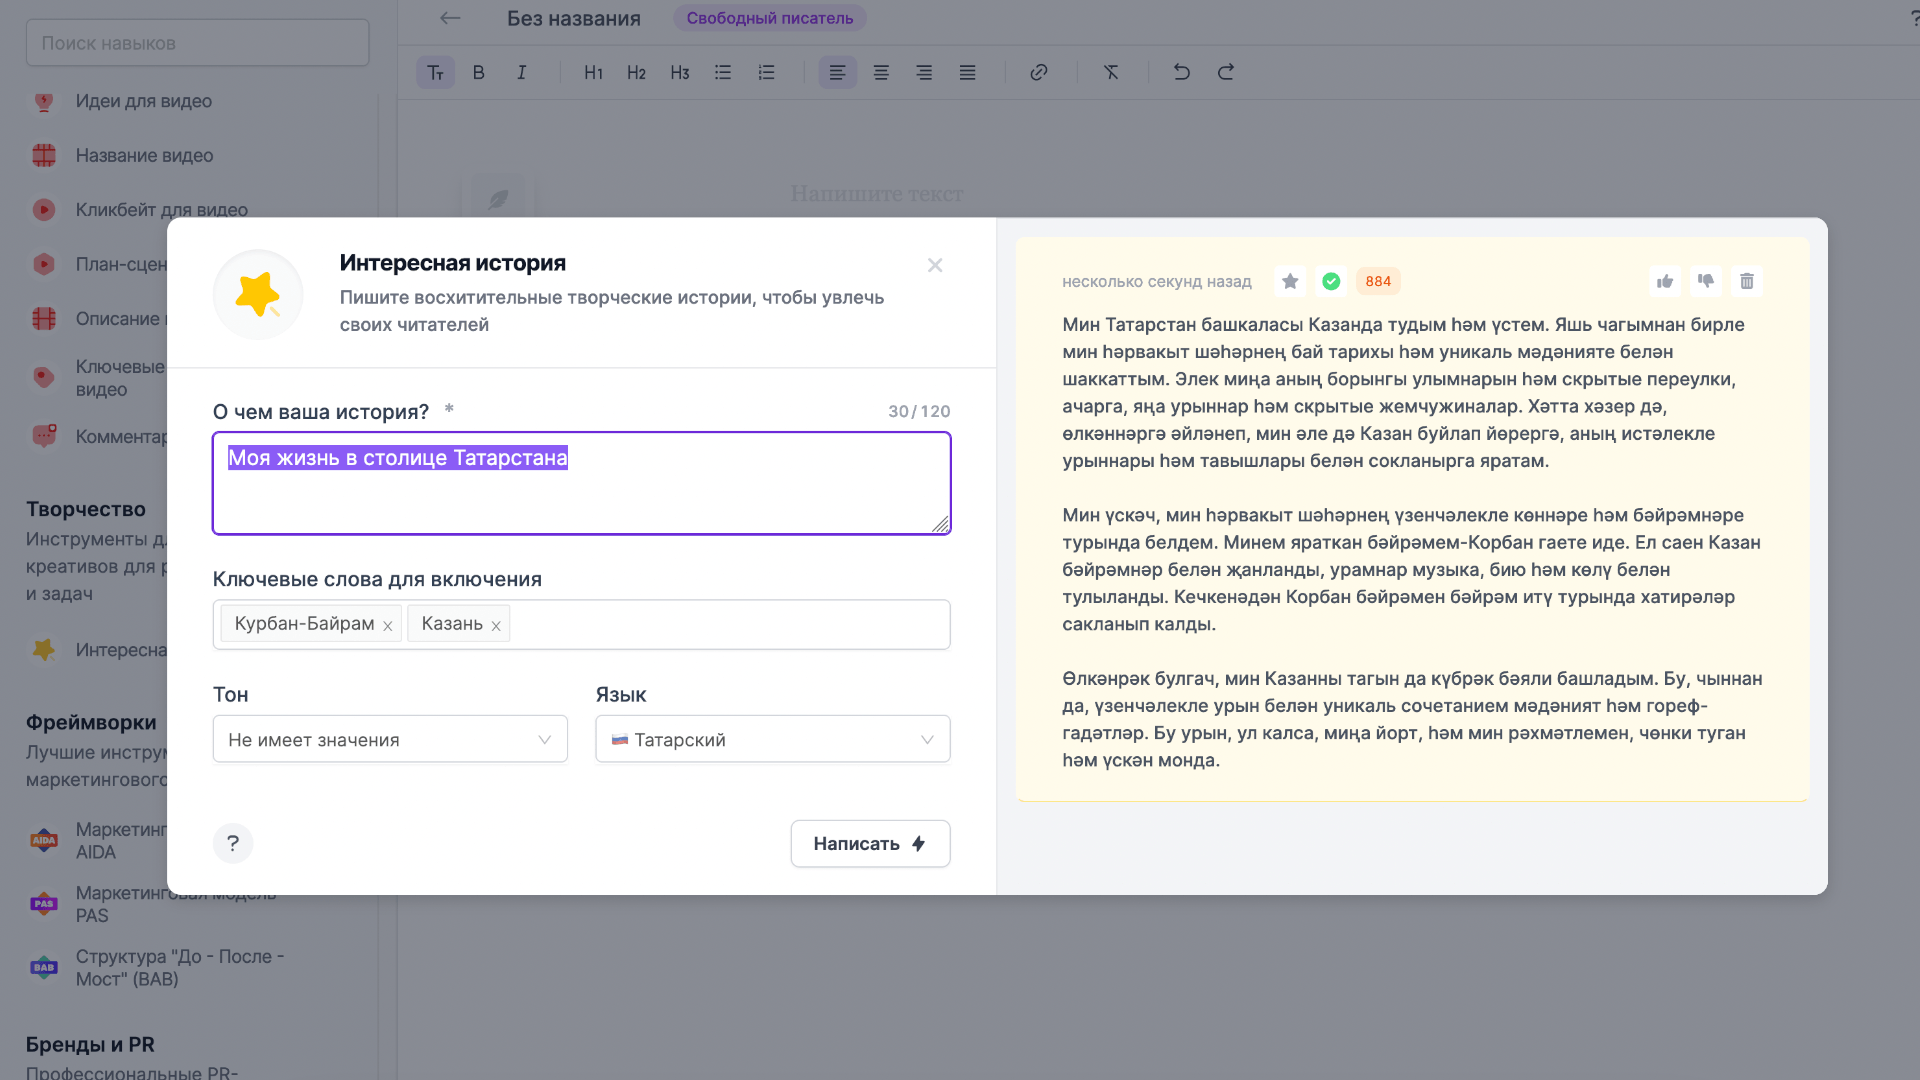Close the Интересная история dialog
Viewport: 1920px width, 1080px height.
(935, 265)
